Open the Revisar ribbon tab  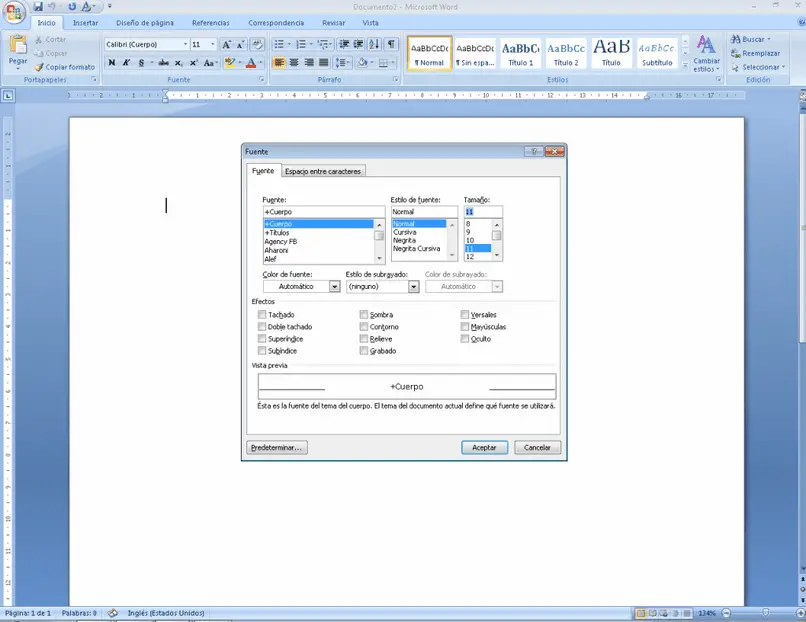click(x=334, y=23)
